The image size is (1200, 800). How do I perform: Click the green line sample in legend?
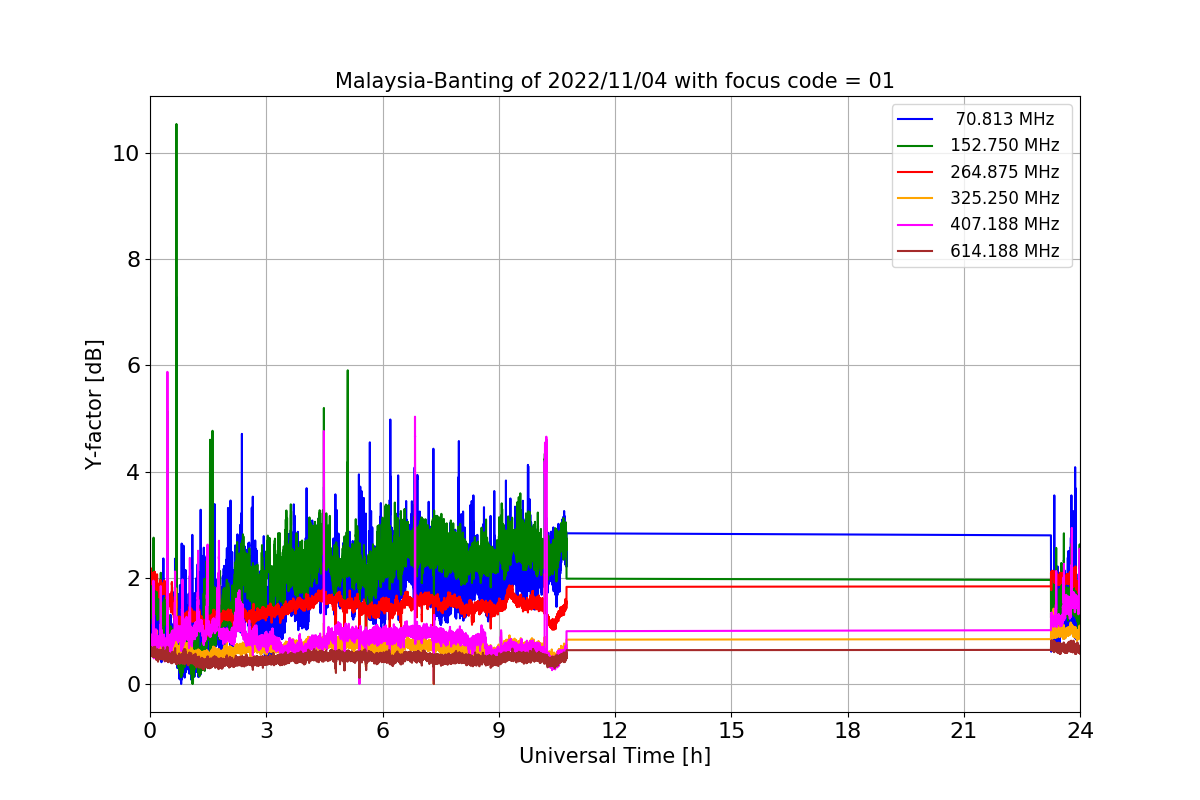[915, 145]
